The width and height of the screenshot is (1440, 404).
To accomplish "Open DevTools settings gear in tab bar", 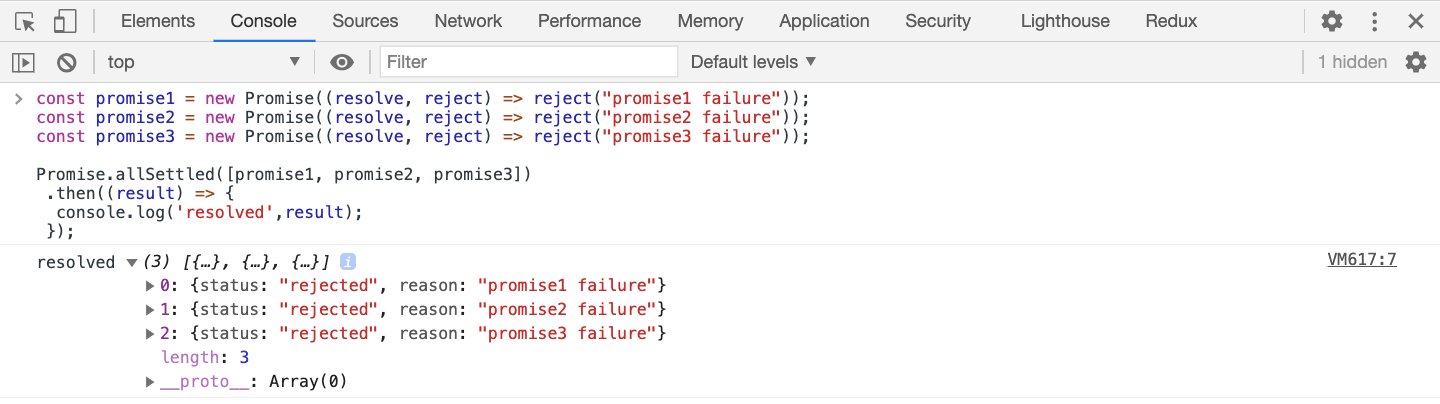I will click(x=1332, y=21).
